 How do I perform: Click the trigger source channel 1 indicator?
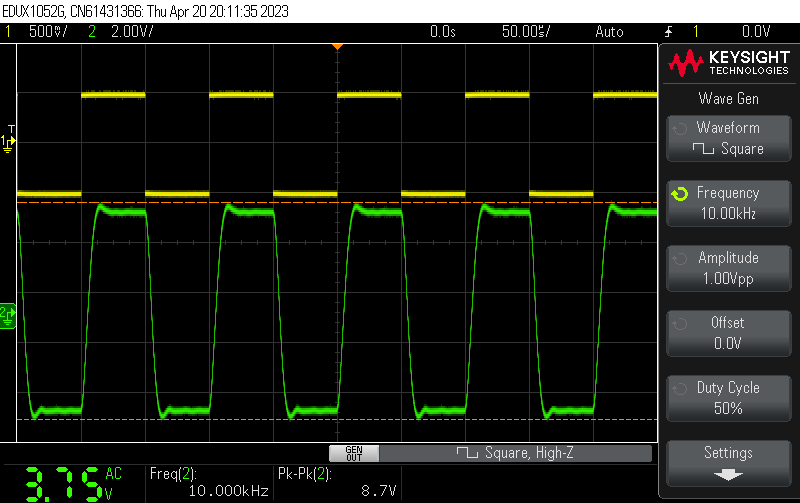point(695,32)
